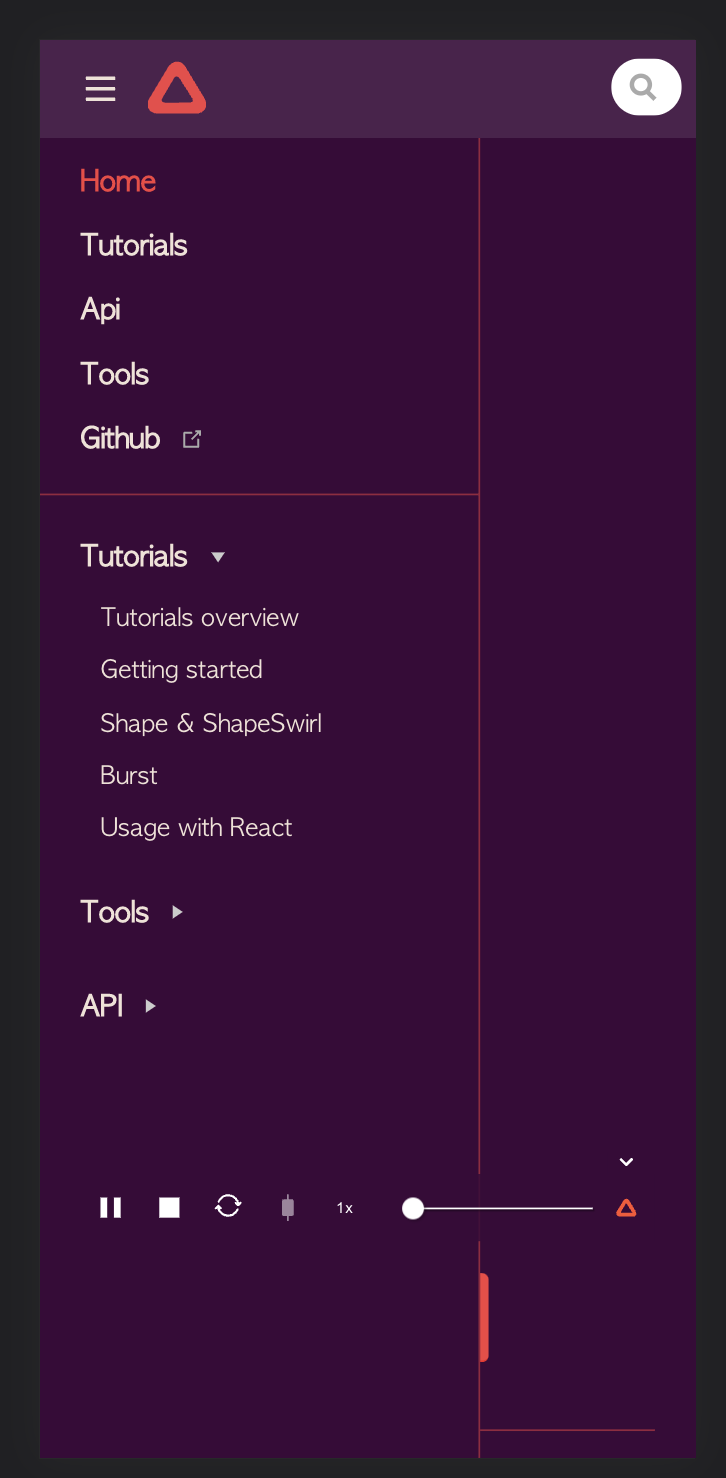This screenshot has height=1478, width=726.
Task: Toggle the timeline bounds icon
Action: tap(288, 1208)
